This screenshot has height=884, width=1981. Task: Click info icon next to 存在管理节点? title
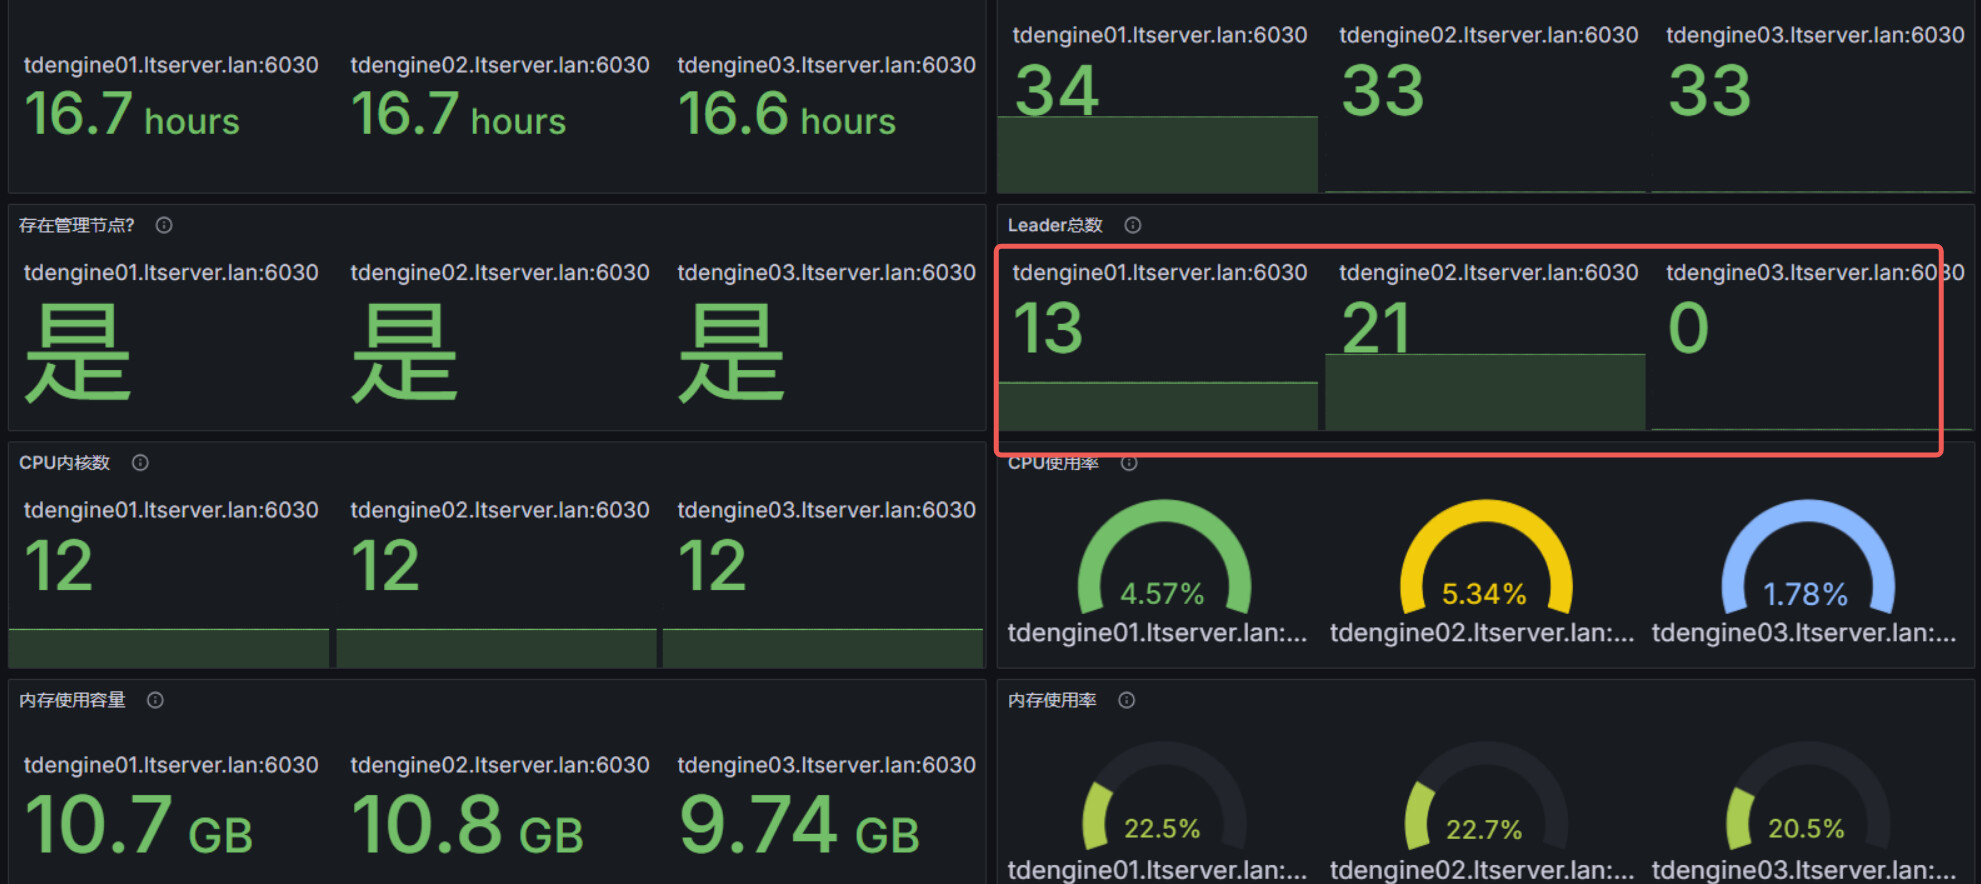[164, 225]
